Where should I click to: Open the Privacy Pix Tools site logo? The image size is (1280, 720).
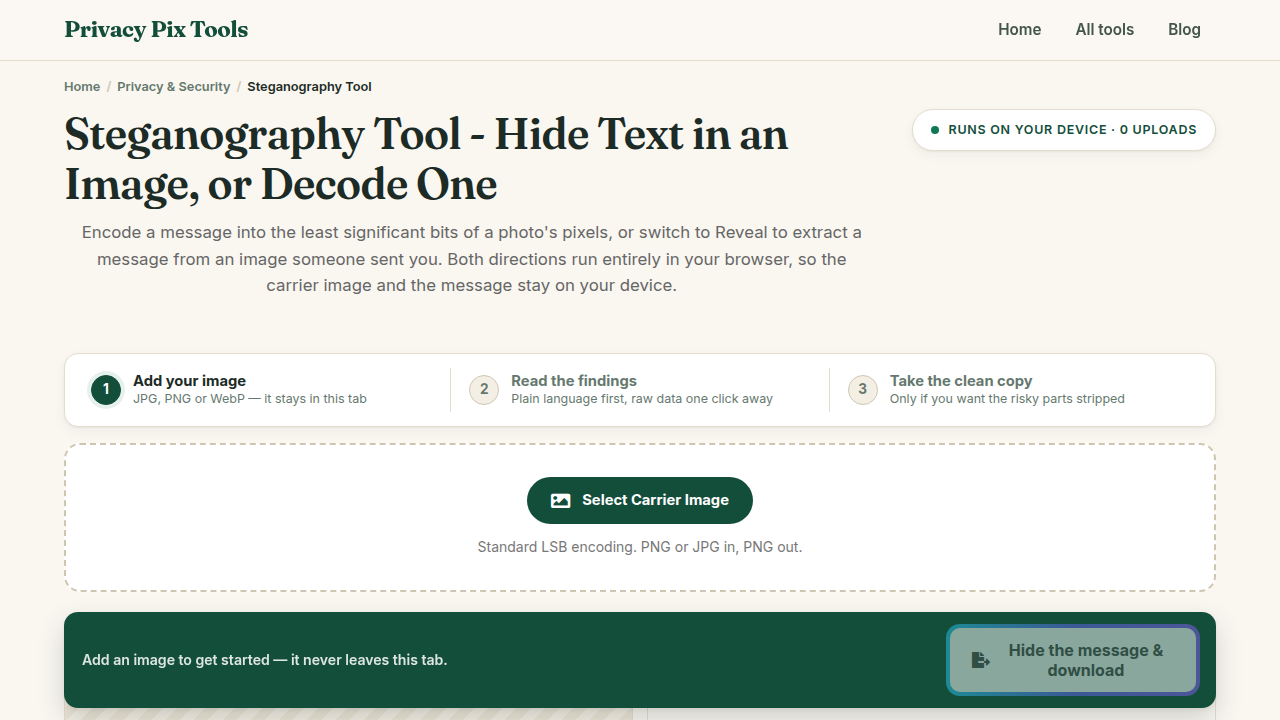[x=156, y=30]
